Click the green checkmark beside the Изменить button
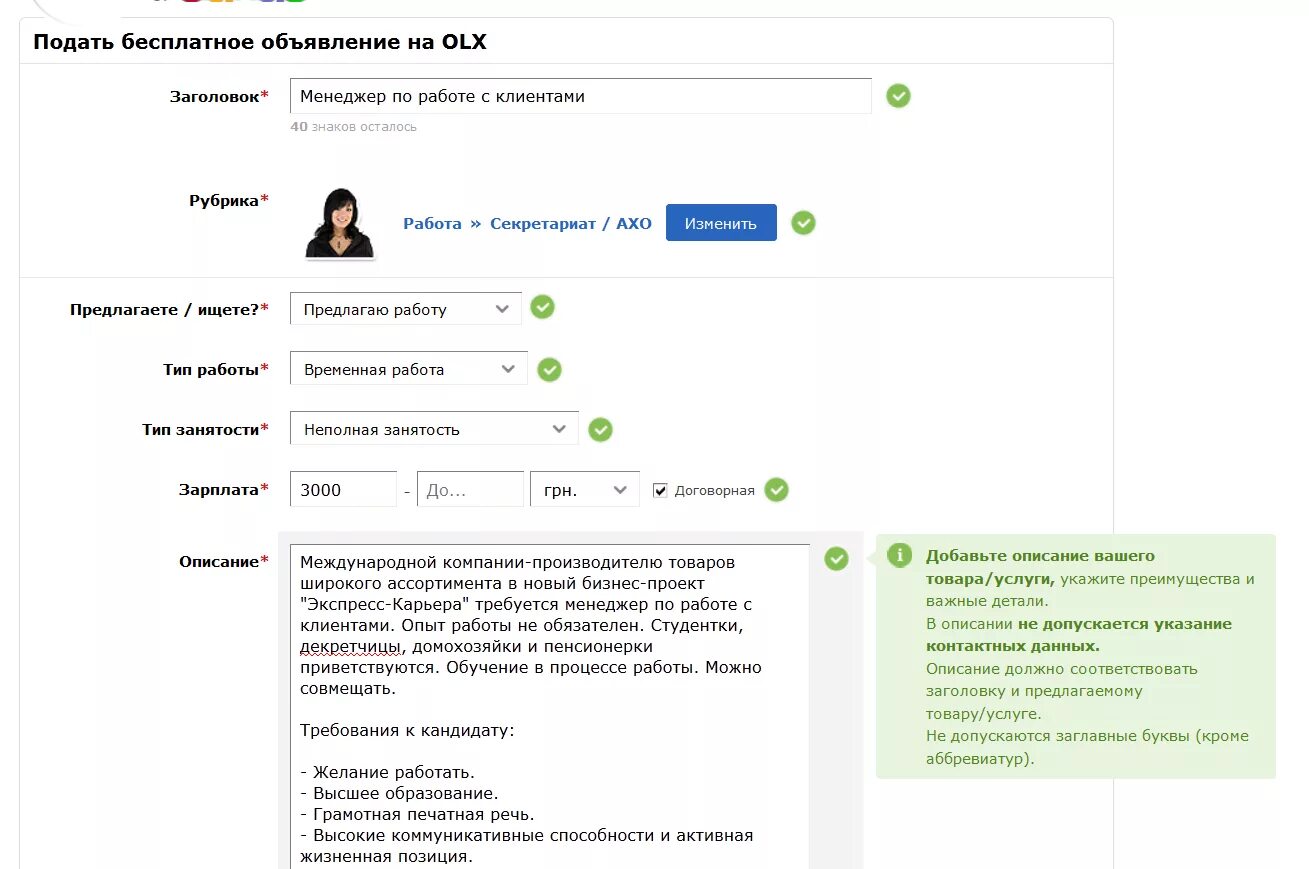1309x869 pixels. [x=803, y=223]
